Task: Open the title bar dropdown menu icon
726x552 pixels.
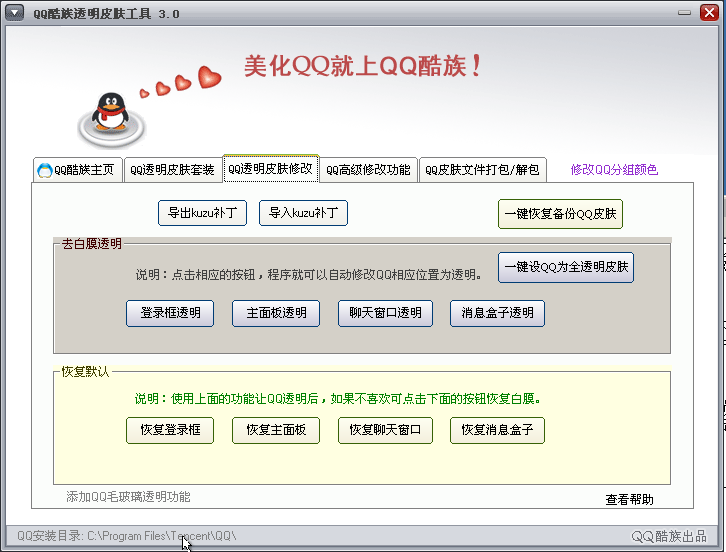Action: pyautogui.click(x=14, y=13)
